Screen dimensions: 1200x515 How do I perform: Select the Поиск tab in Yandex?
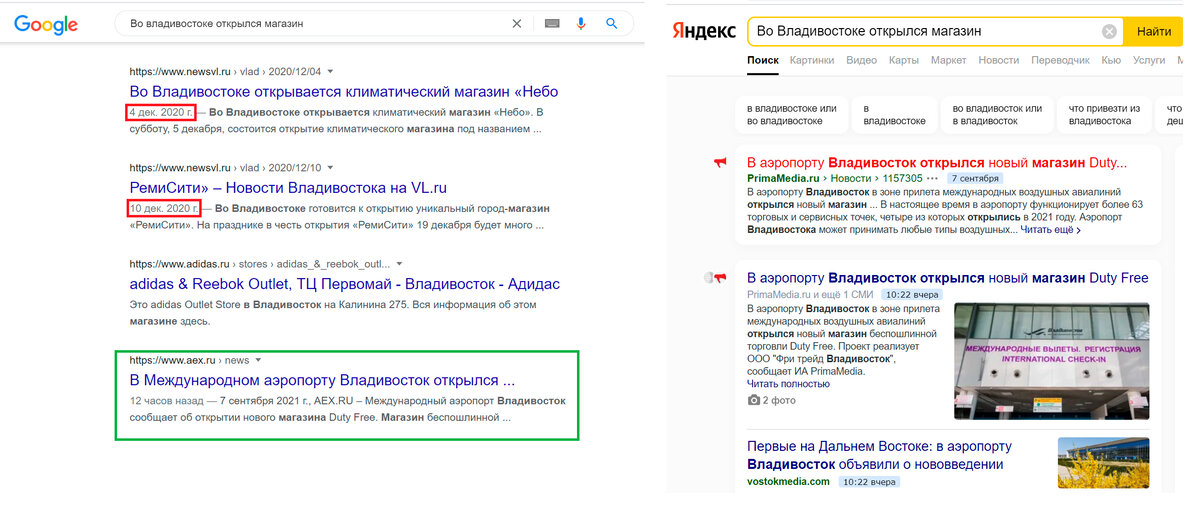tap(762, 60)
